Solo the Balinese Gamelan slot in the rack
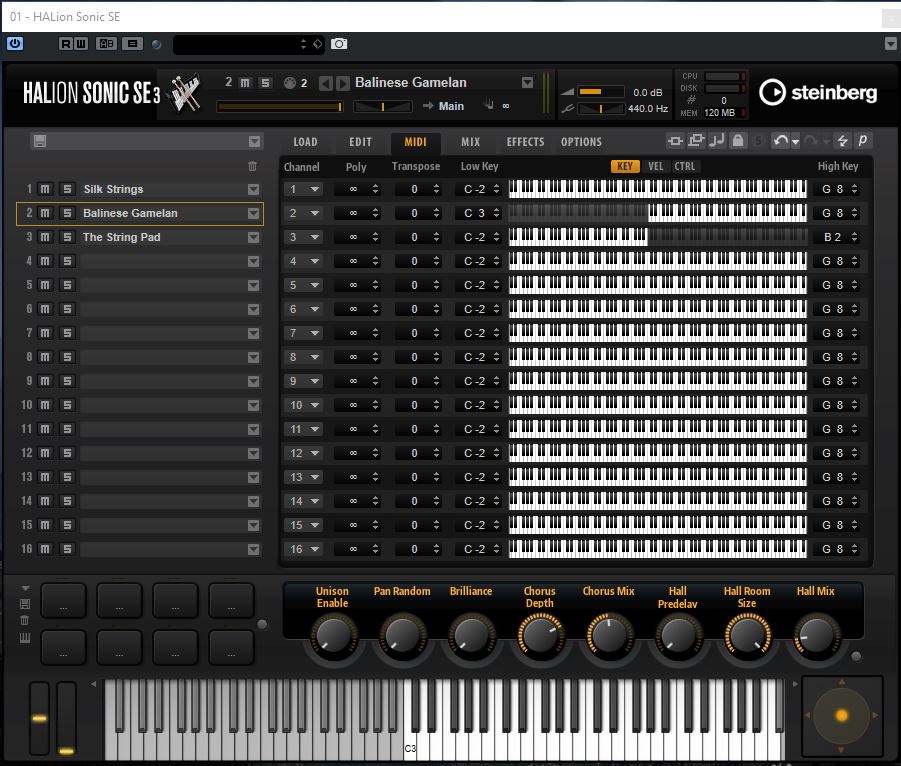 (x=67, y=213)
